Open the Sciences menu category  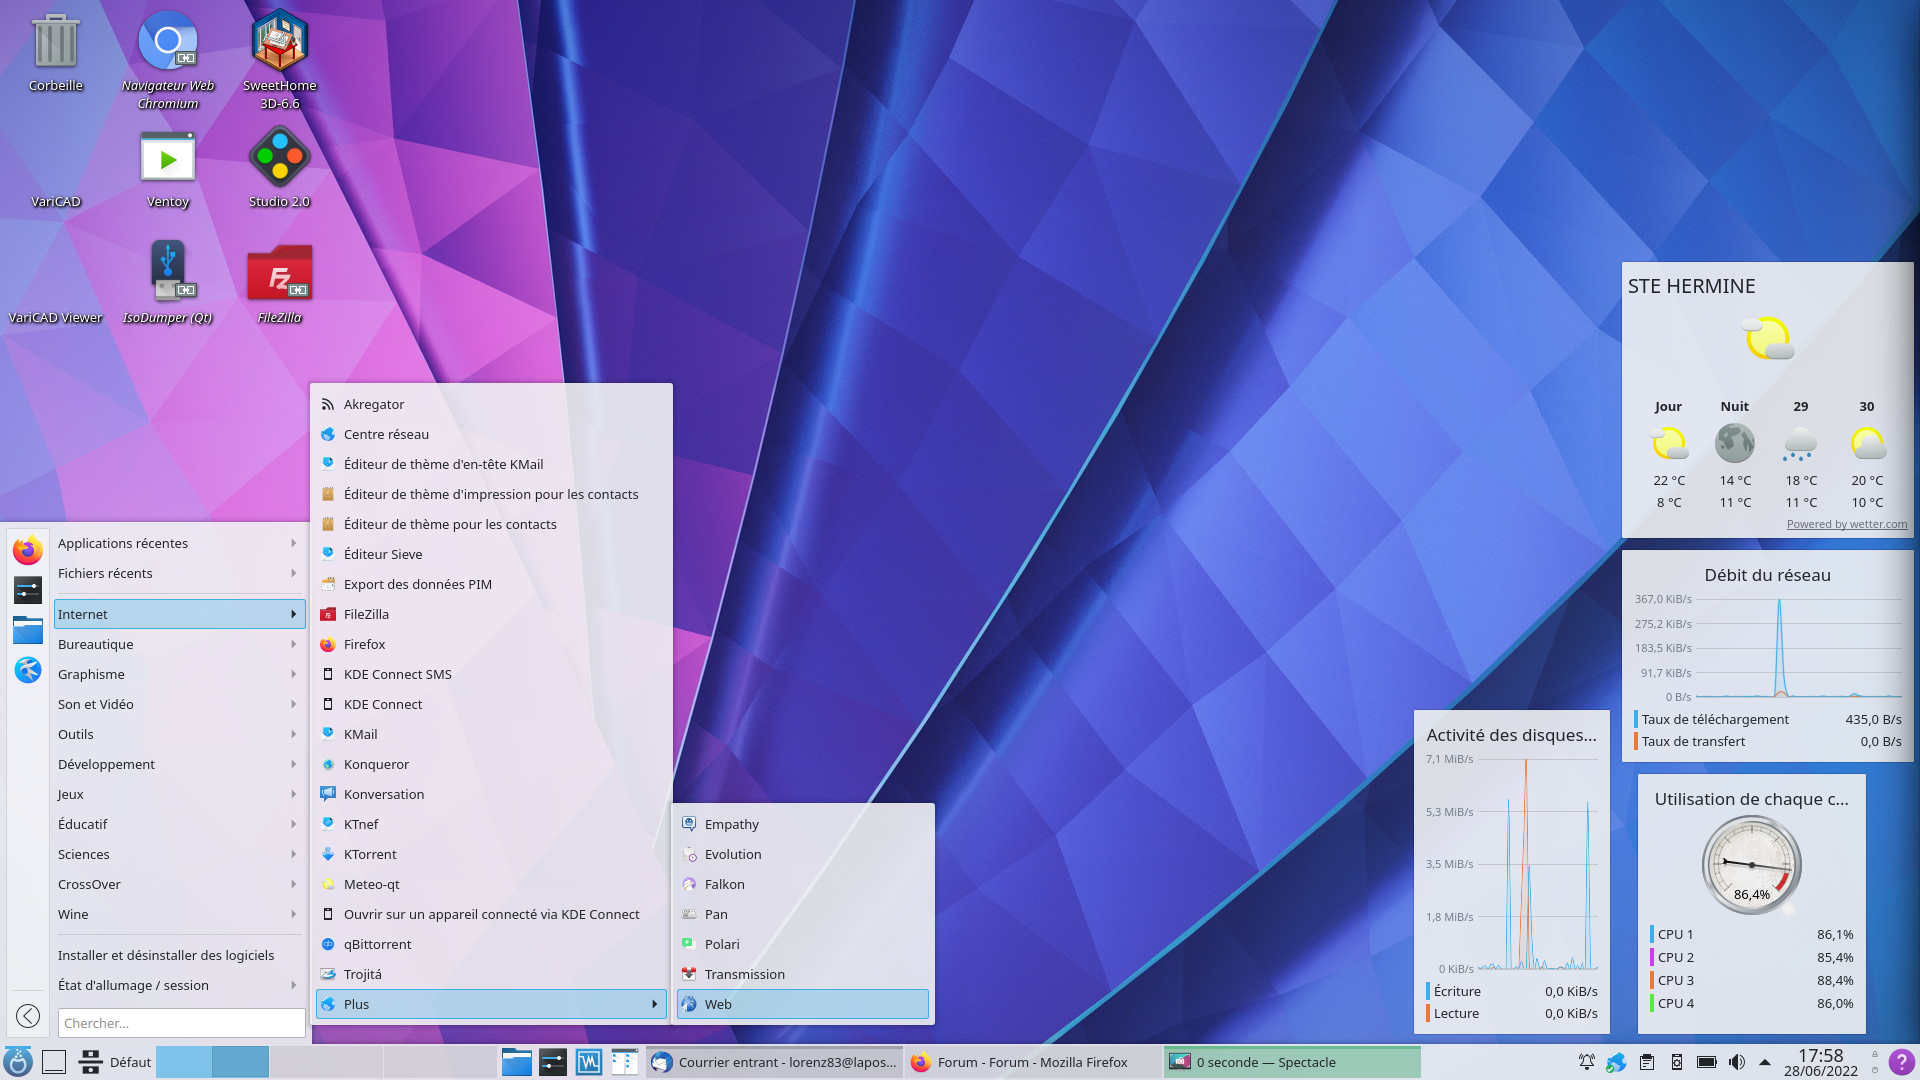pos(179,854)
